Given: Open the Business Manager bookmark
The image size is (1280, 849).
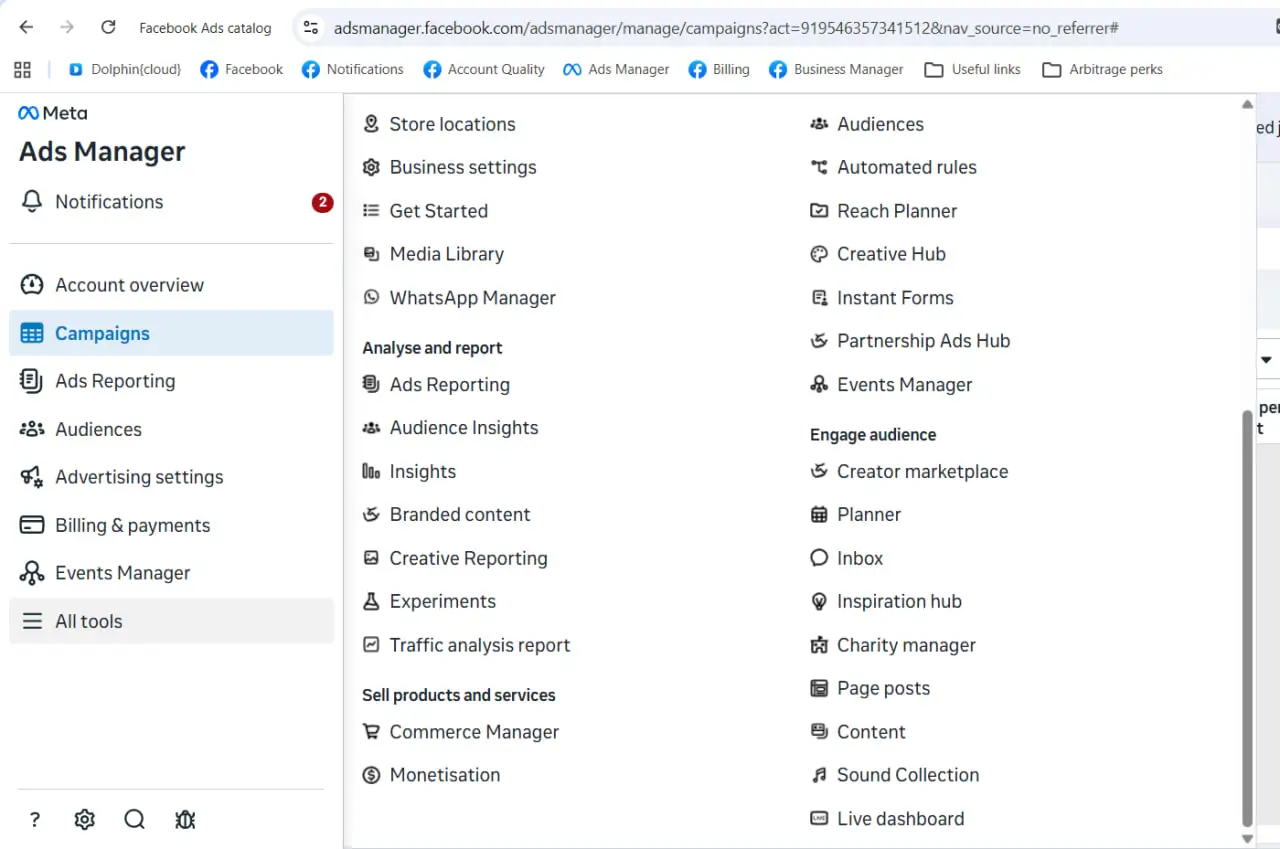Looking at the screenshot, I should [836, 69].
